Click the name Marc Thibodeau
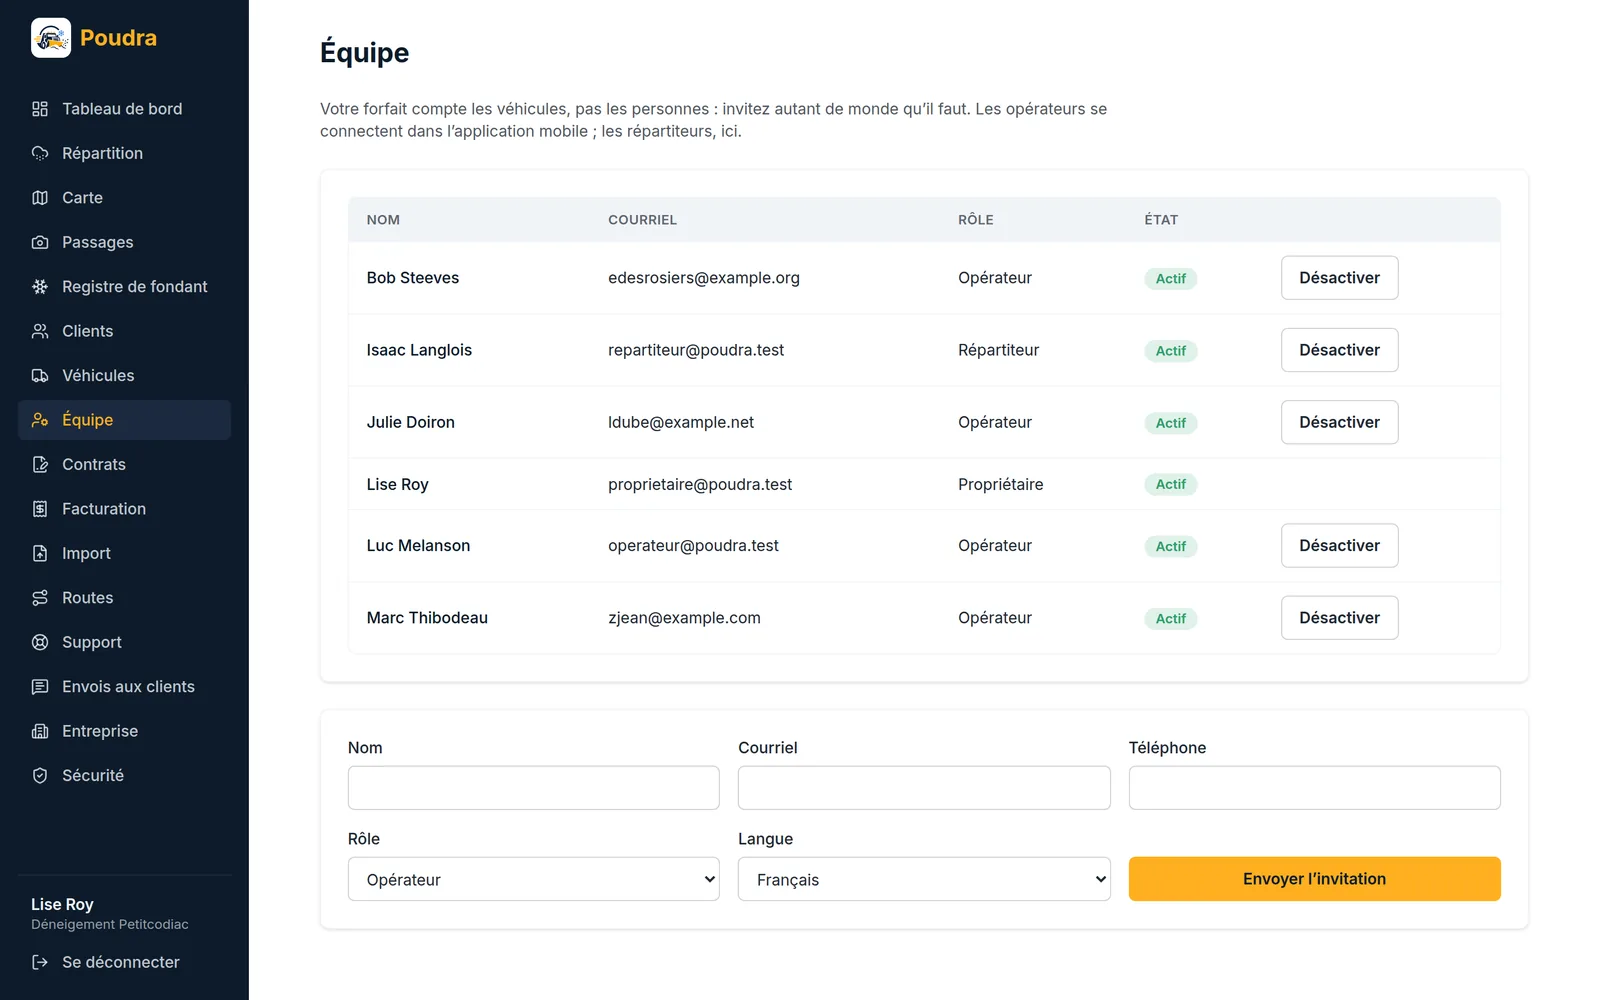This screenshot has height=1000, width=1600. (427, 618)
